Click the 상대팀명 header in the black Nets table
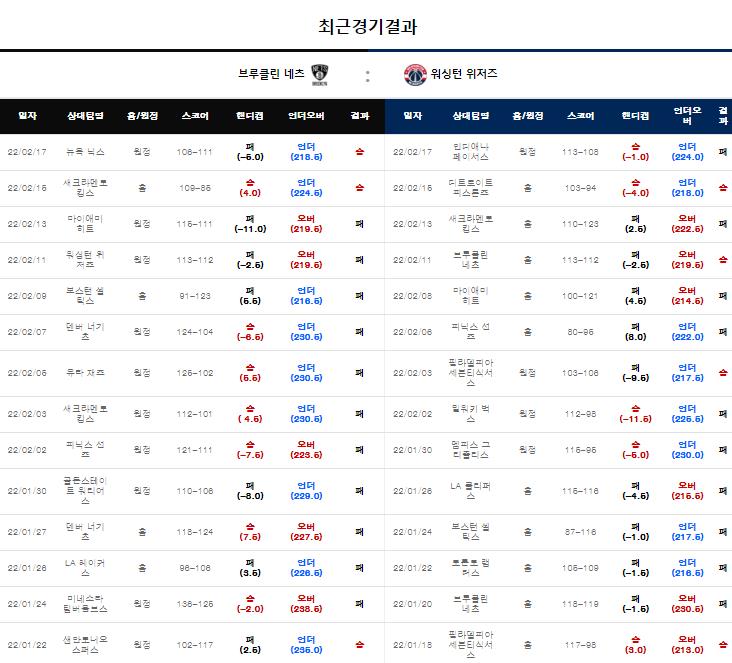The height and width of the screenshot is (663, 732). 85,116
